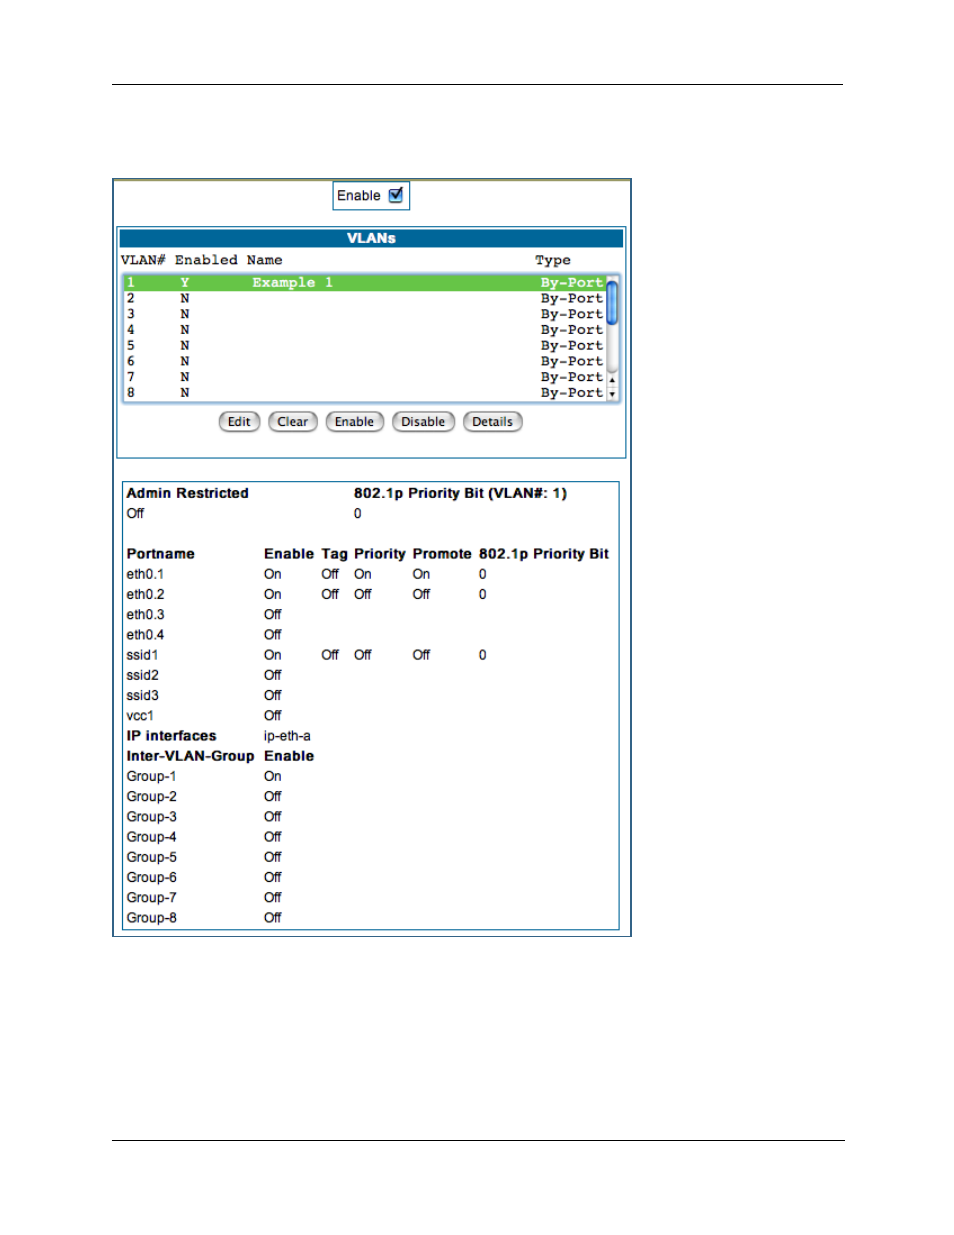This screenshot has width=954, height=1235.
Task: Click the 802.1p Priority Bit (VLAN#: 1) heading
Action: [x=460, y=493]
